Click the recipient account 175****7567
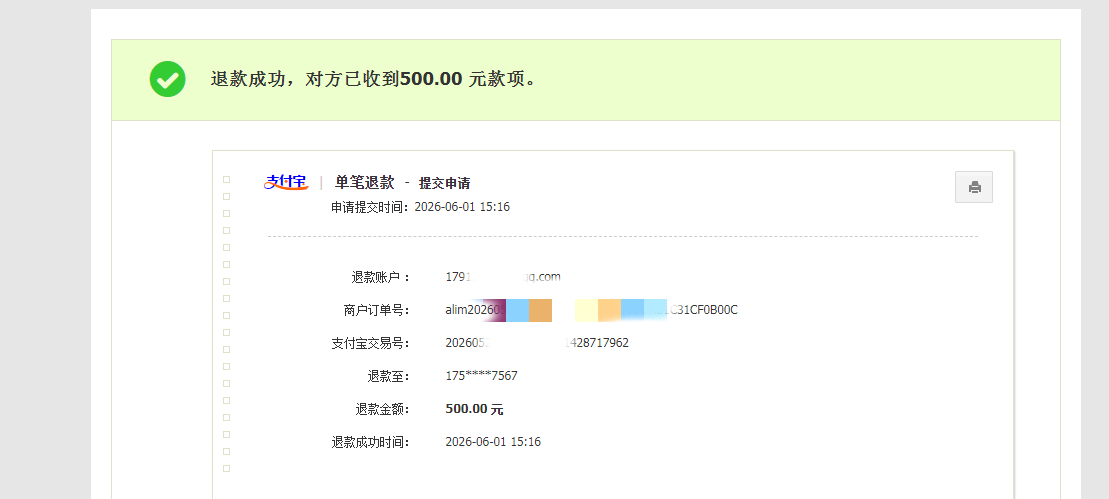The height and width of the screenshot is (499, 1109). pyautogui.click(x=481, y=376)
